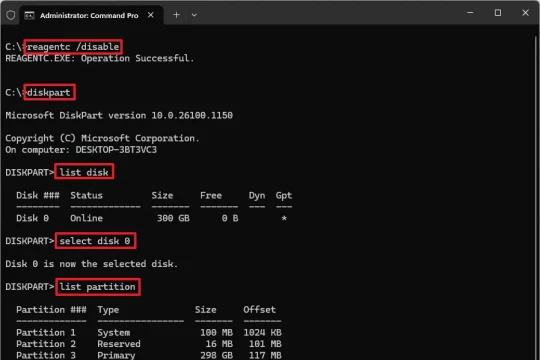Click the 'Type' column header
Image resolution: width=540 pixels, height=360 pixels.
[108, 310]
